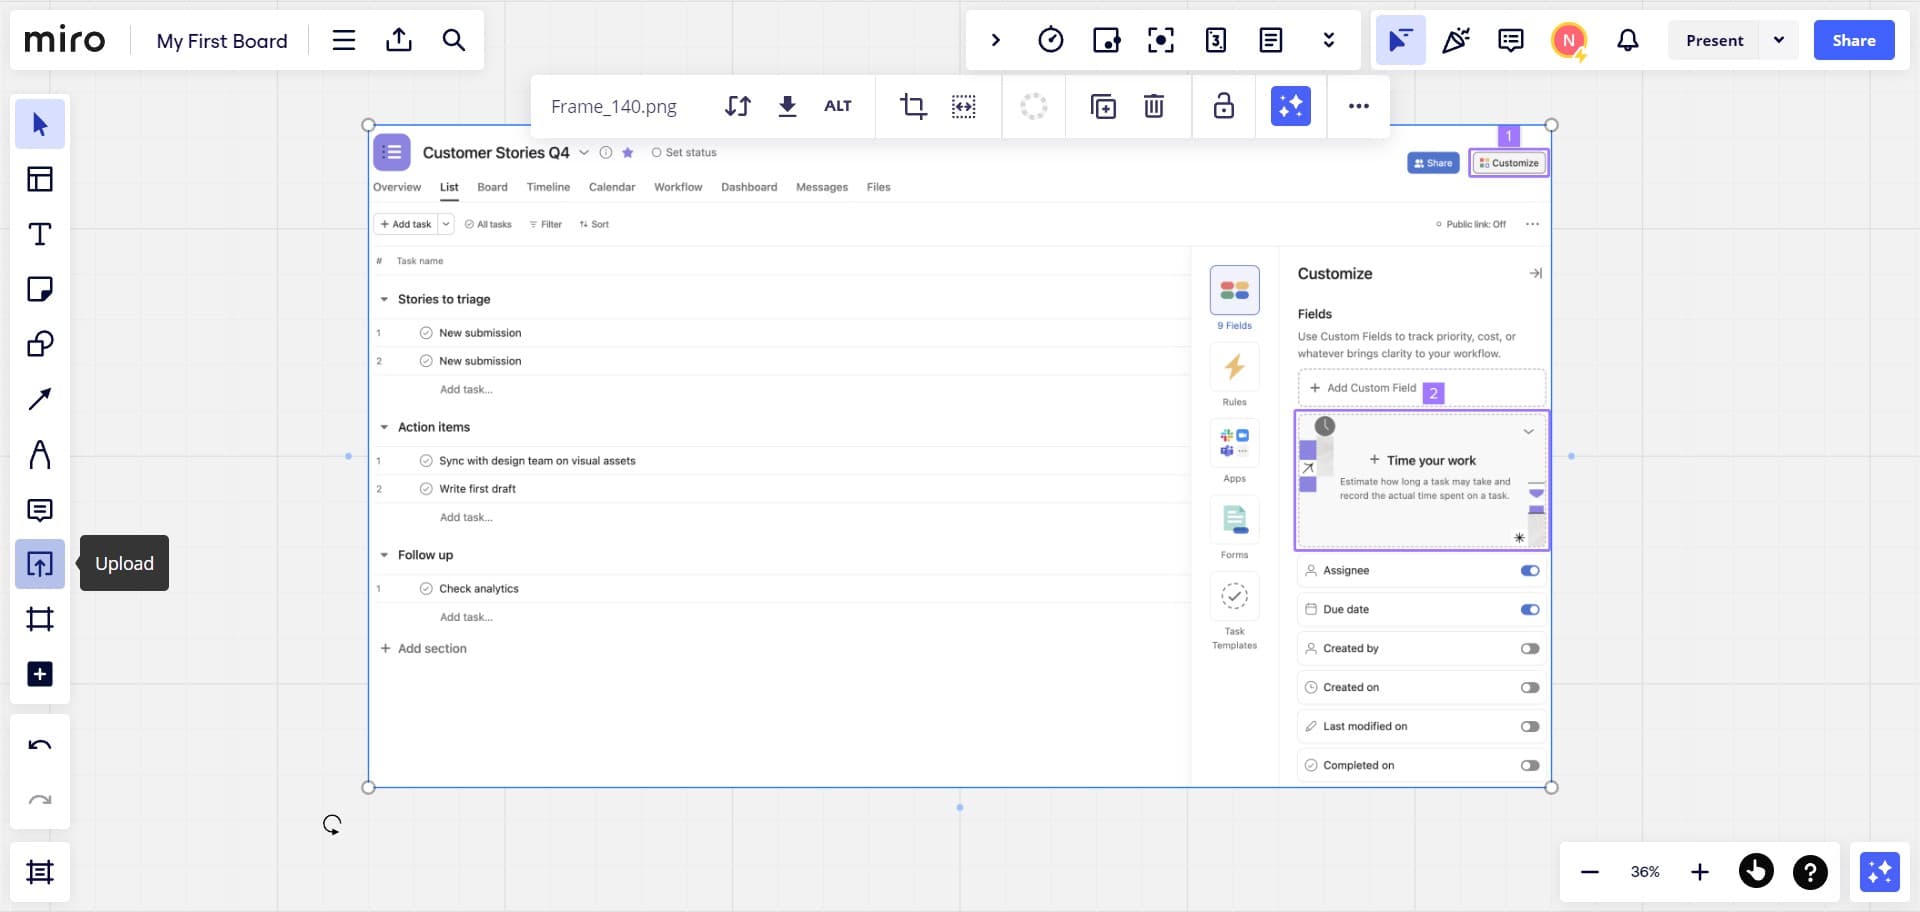Open the Present dropdown arrow
1920x912 pixels.
pyautogui.click(x=1778, y=40)
